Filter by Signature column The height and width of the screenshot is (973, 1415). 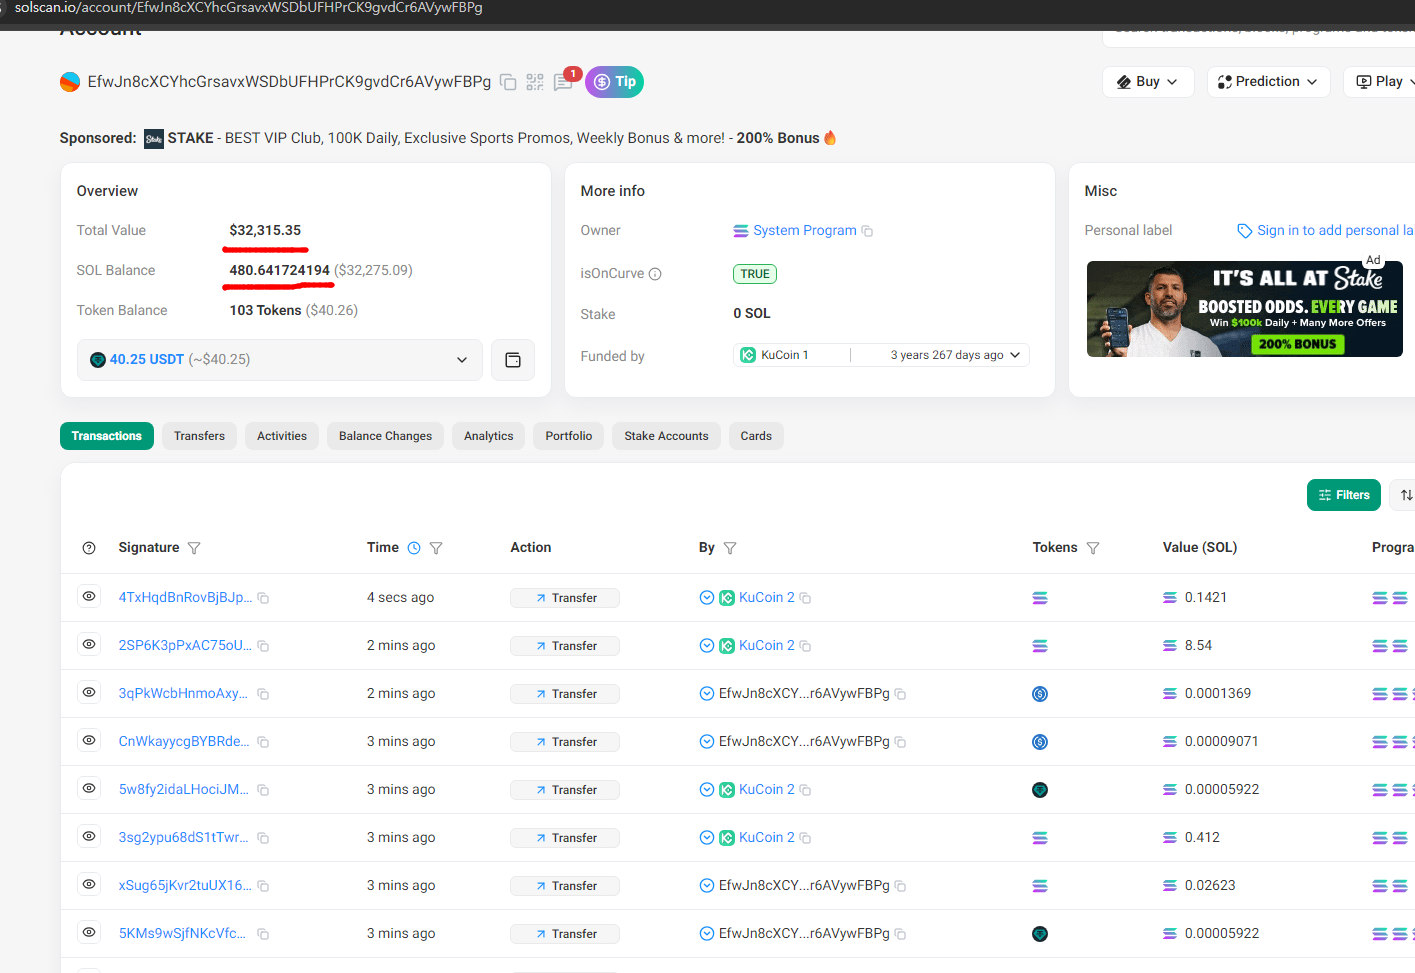(194, 548)
